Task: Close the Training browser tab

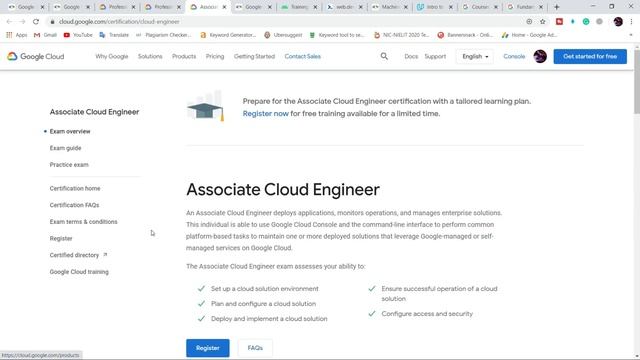Action: click(315, 7)
